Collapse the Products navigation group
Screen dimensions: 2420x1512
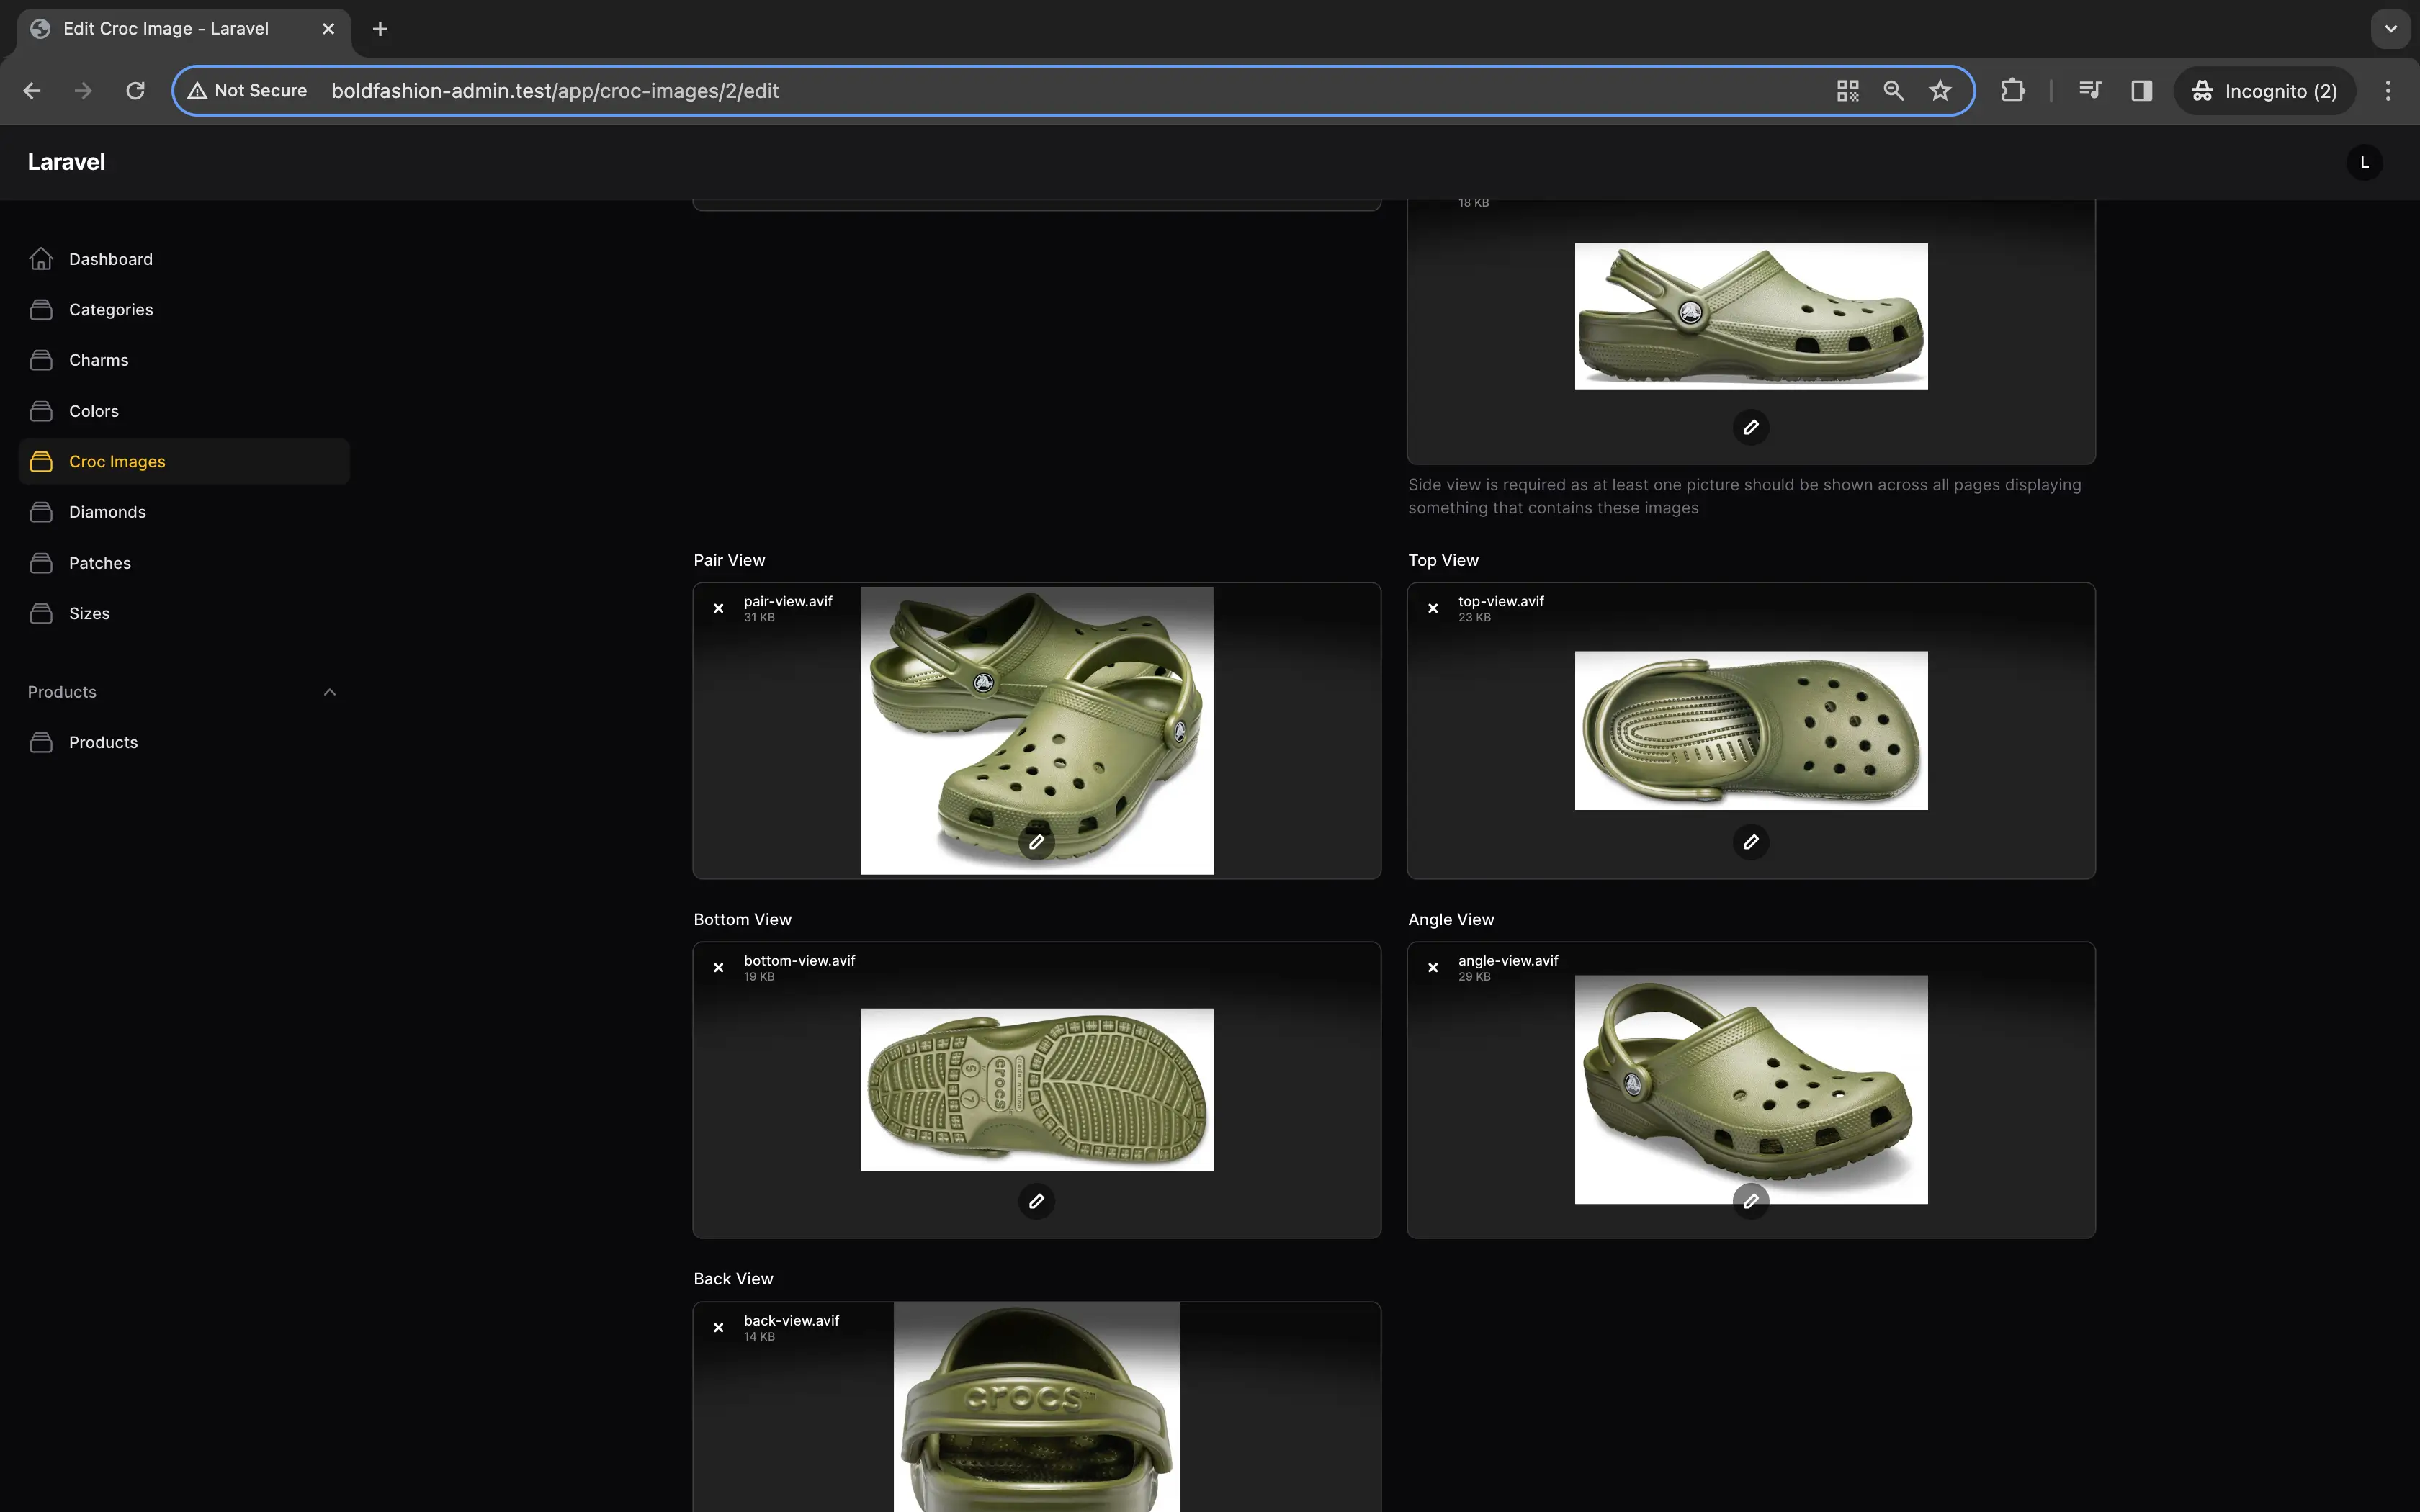330,692
